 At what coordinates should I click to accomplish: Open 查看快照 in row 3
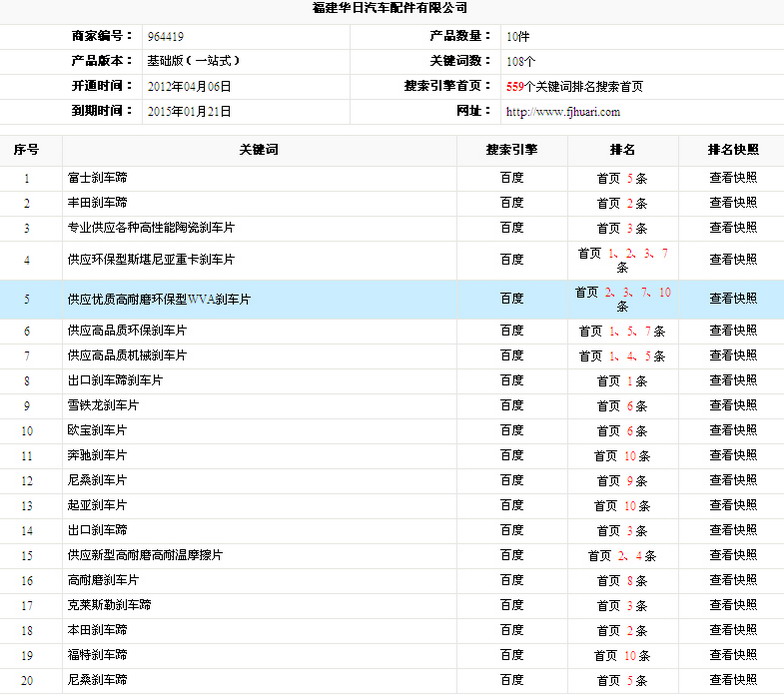733,228
